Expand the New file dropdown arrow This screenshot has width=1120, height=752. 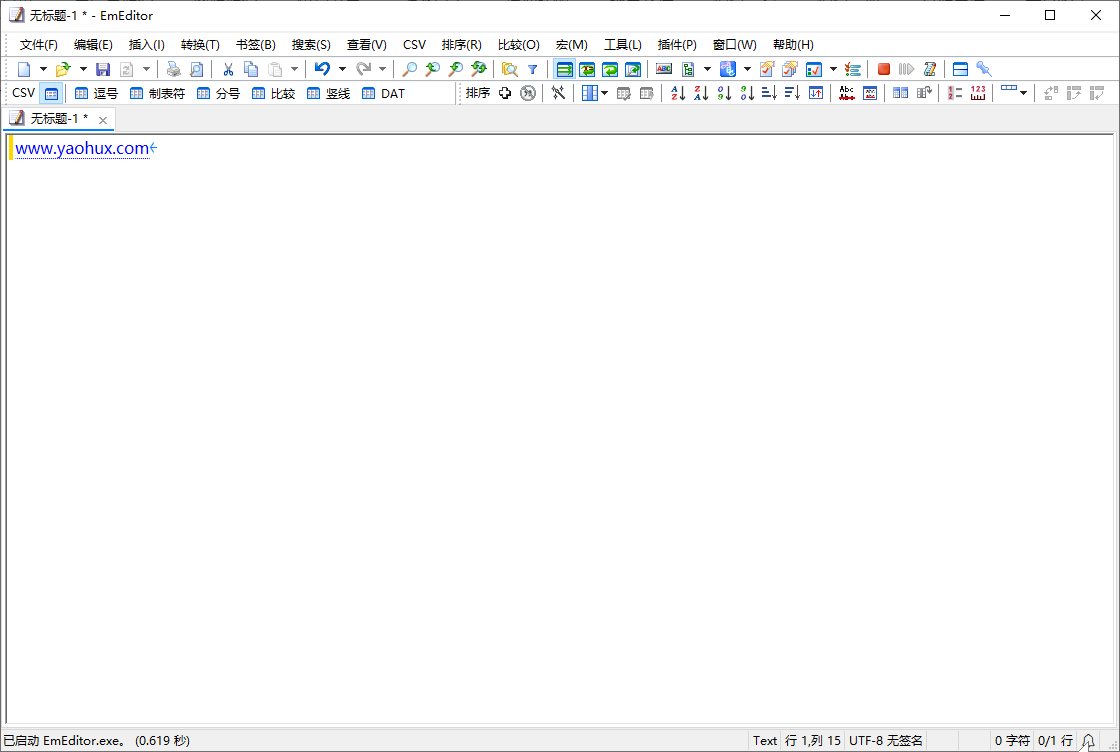[x=43, y=69]
